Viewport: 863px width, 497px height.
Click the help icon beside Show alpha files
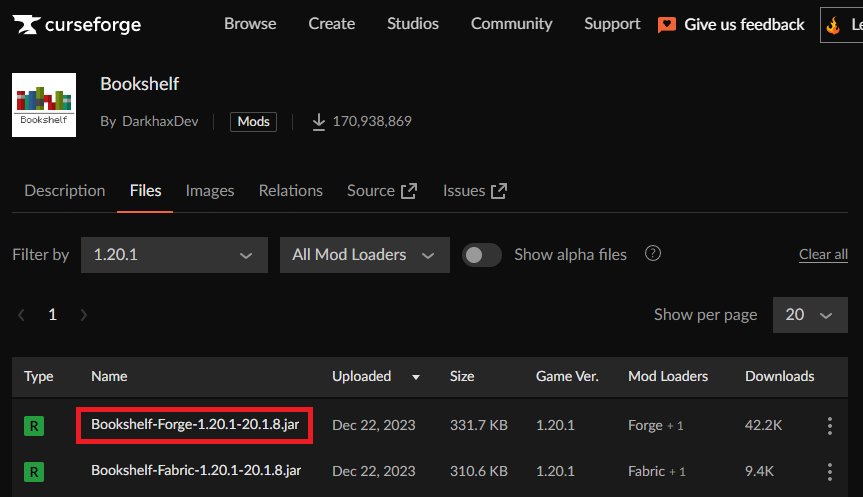(x=653, y=254)
